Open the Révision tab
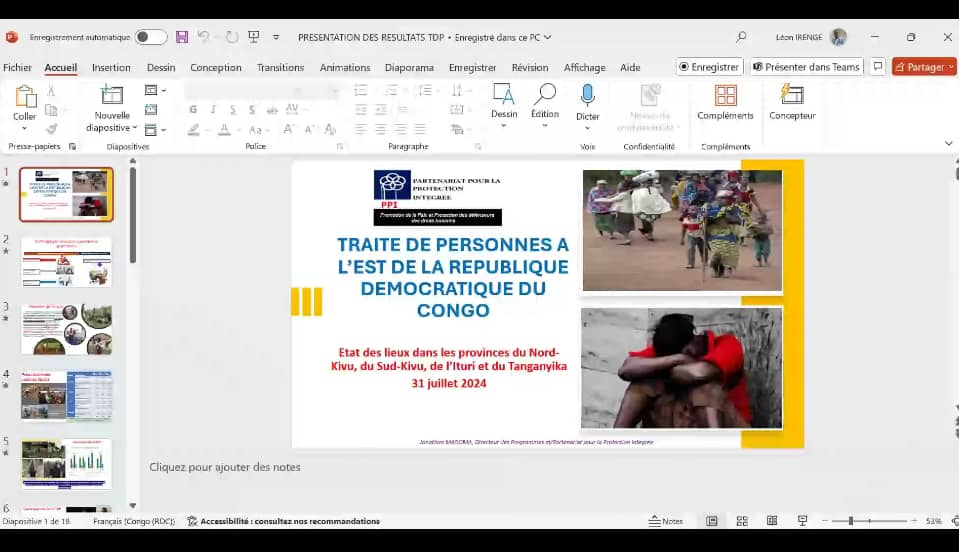 (x=530, y=67)
